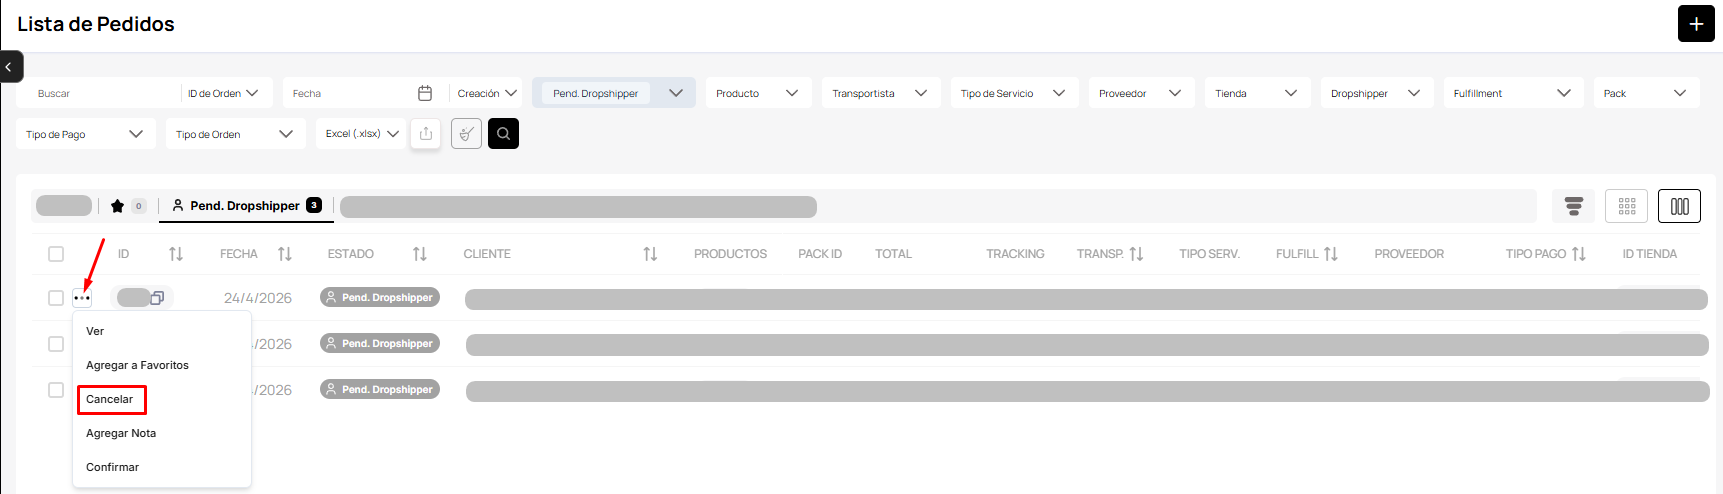1723x494 pixels.
Task: Click Pend. Dropshipper badge in third row
Action: point(380,390)
